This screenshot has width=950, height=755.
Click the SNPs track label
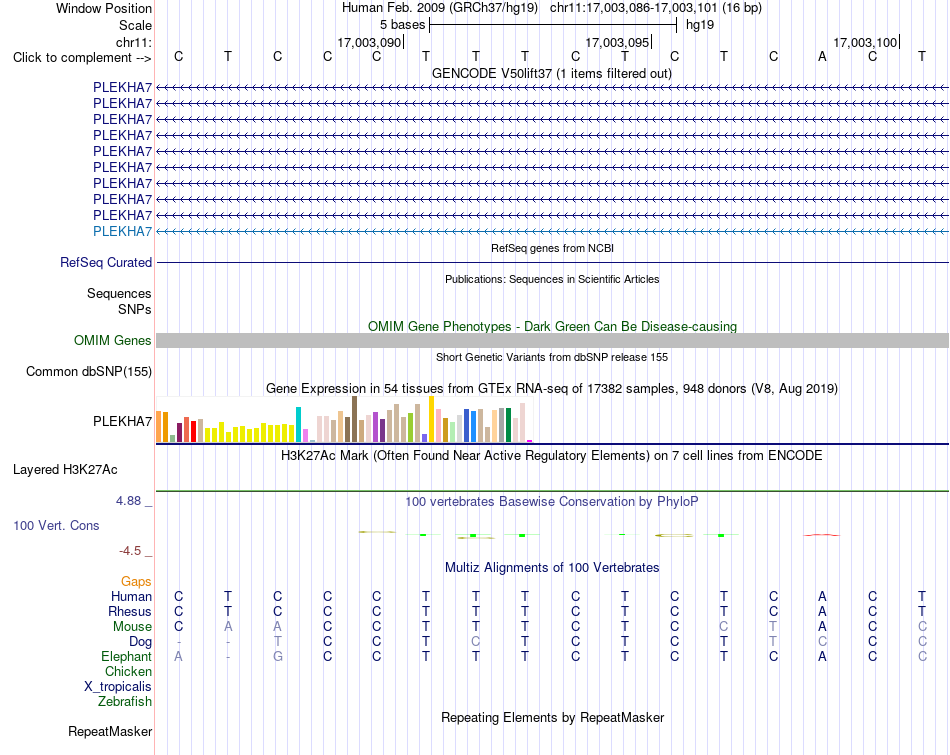click(x=135, y=309)
